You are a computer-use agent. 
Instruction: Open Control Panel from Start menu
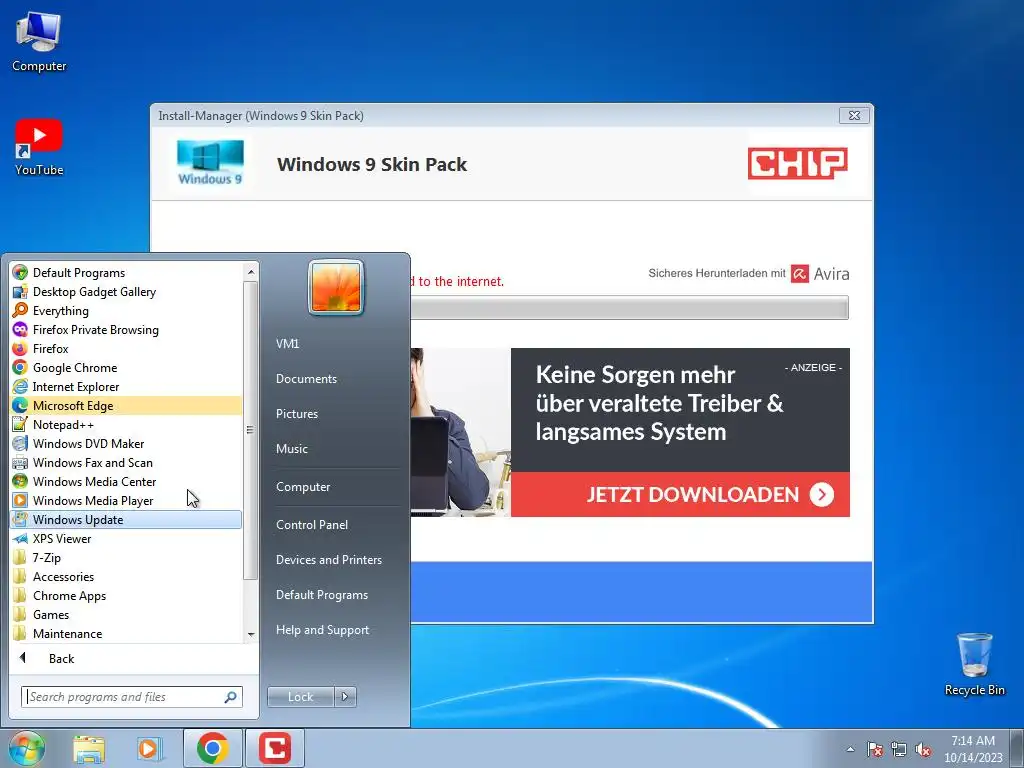pyautogui.click(x=312, y=524)
